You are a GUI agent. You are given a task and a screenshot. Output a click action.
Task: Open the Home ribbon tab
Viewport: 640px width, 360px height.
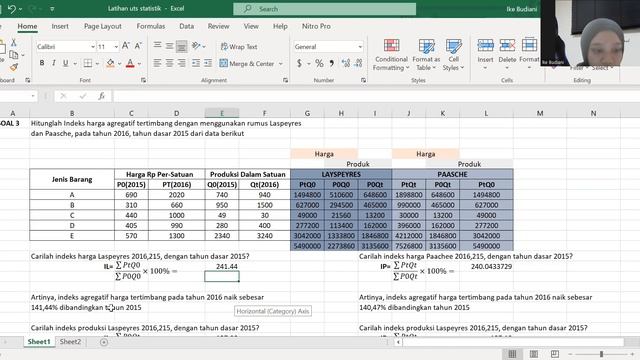click(x=27, y=26)
